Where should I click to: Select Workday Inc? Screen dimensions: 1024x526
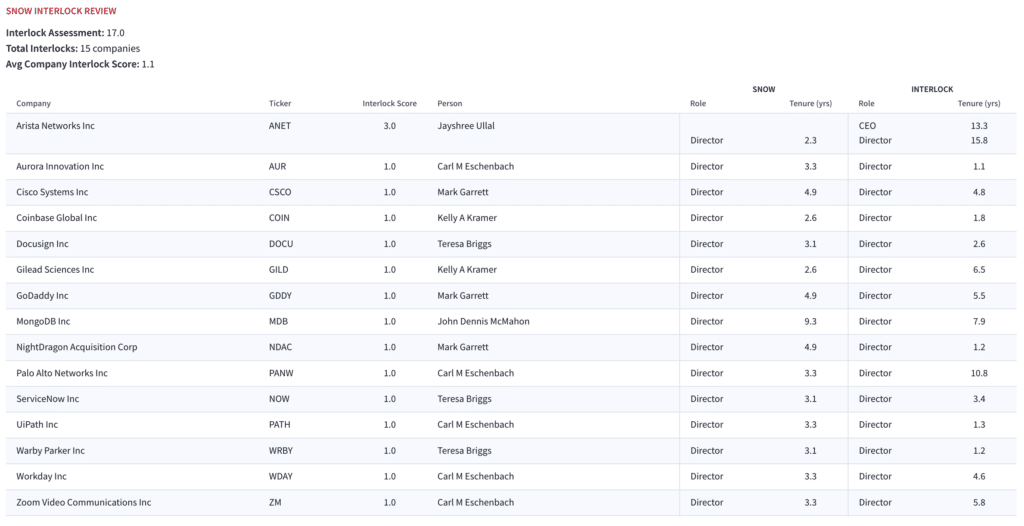pos(41,476)
